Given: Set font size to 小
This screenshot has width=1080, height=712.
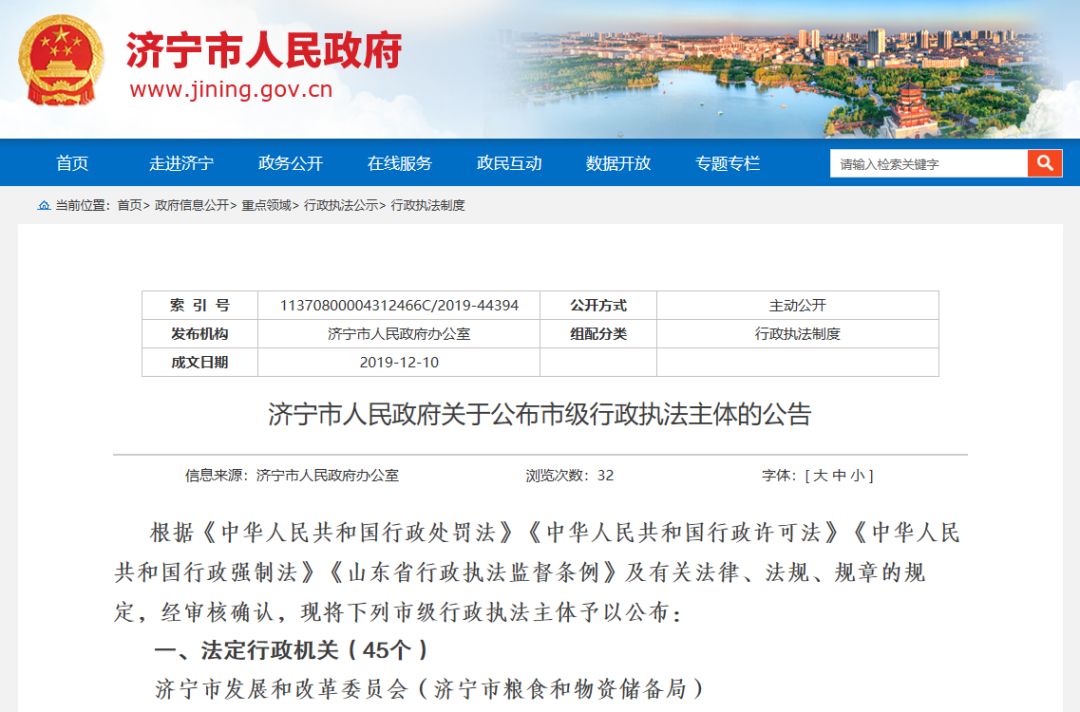Looking at the screenshot, I should click(857, 475).
